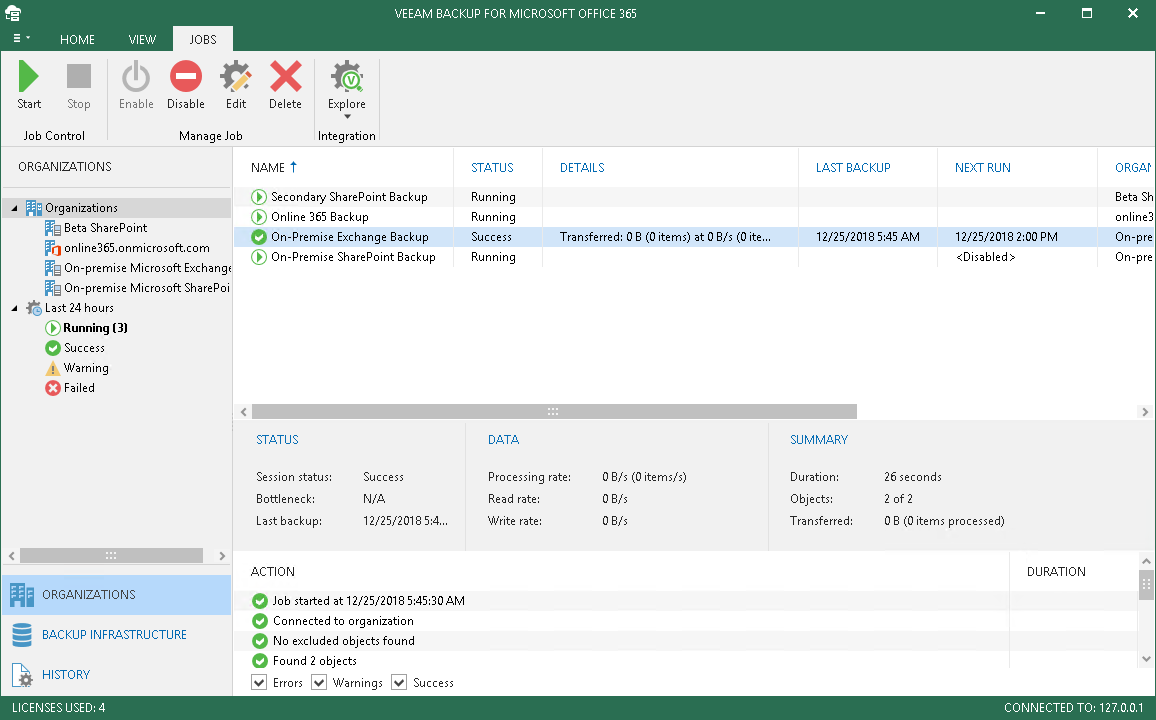Switch to the JOBS ribbon tab

(203, 39)
